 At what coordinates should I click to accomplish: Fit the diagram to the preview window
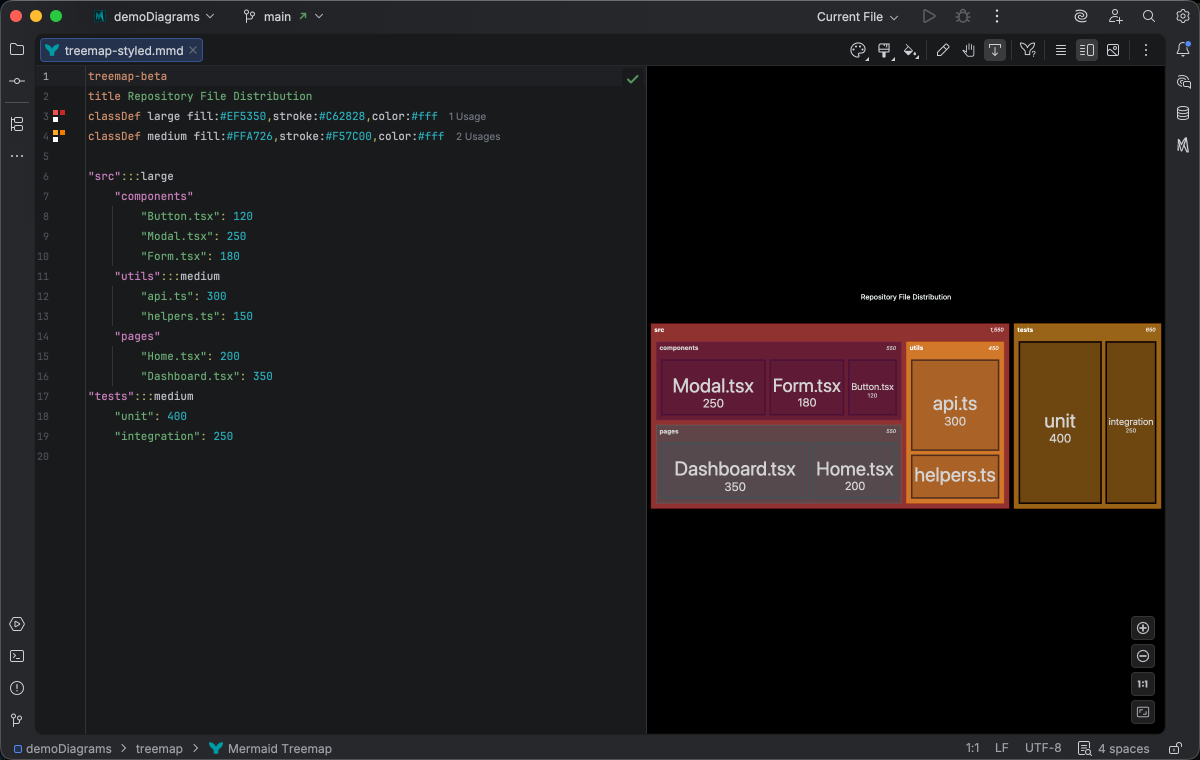tap(1144, 712)
